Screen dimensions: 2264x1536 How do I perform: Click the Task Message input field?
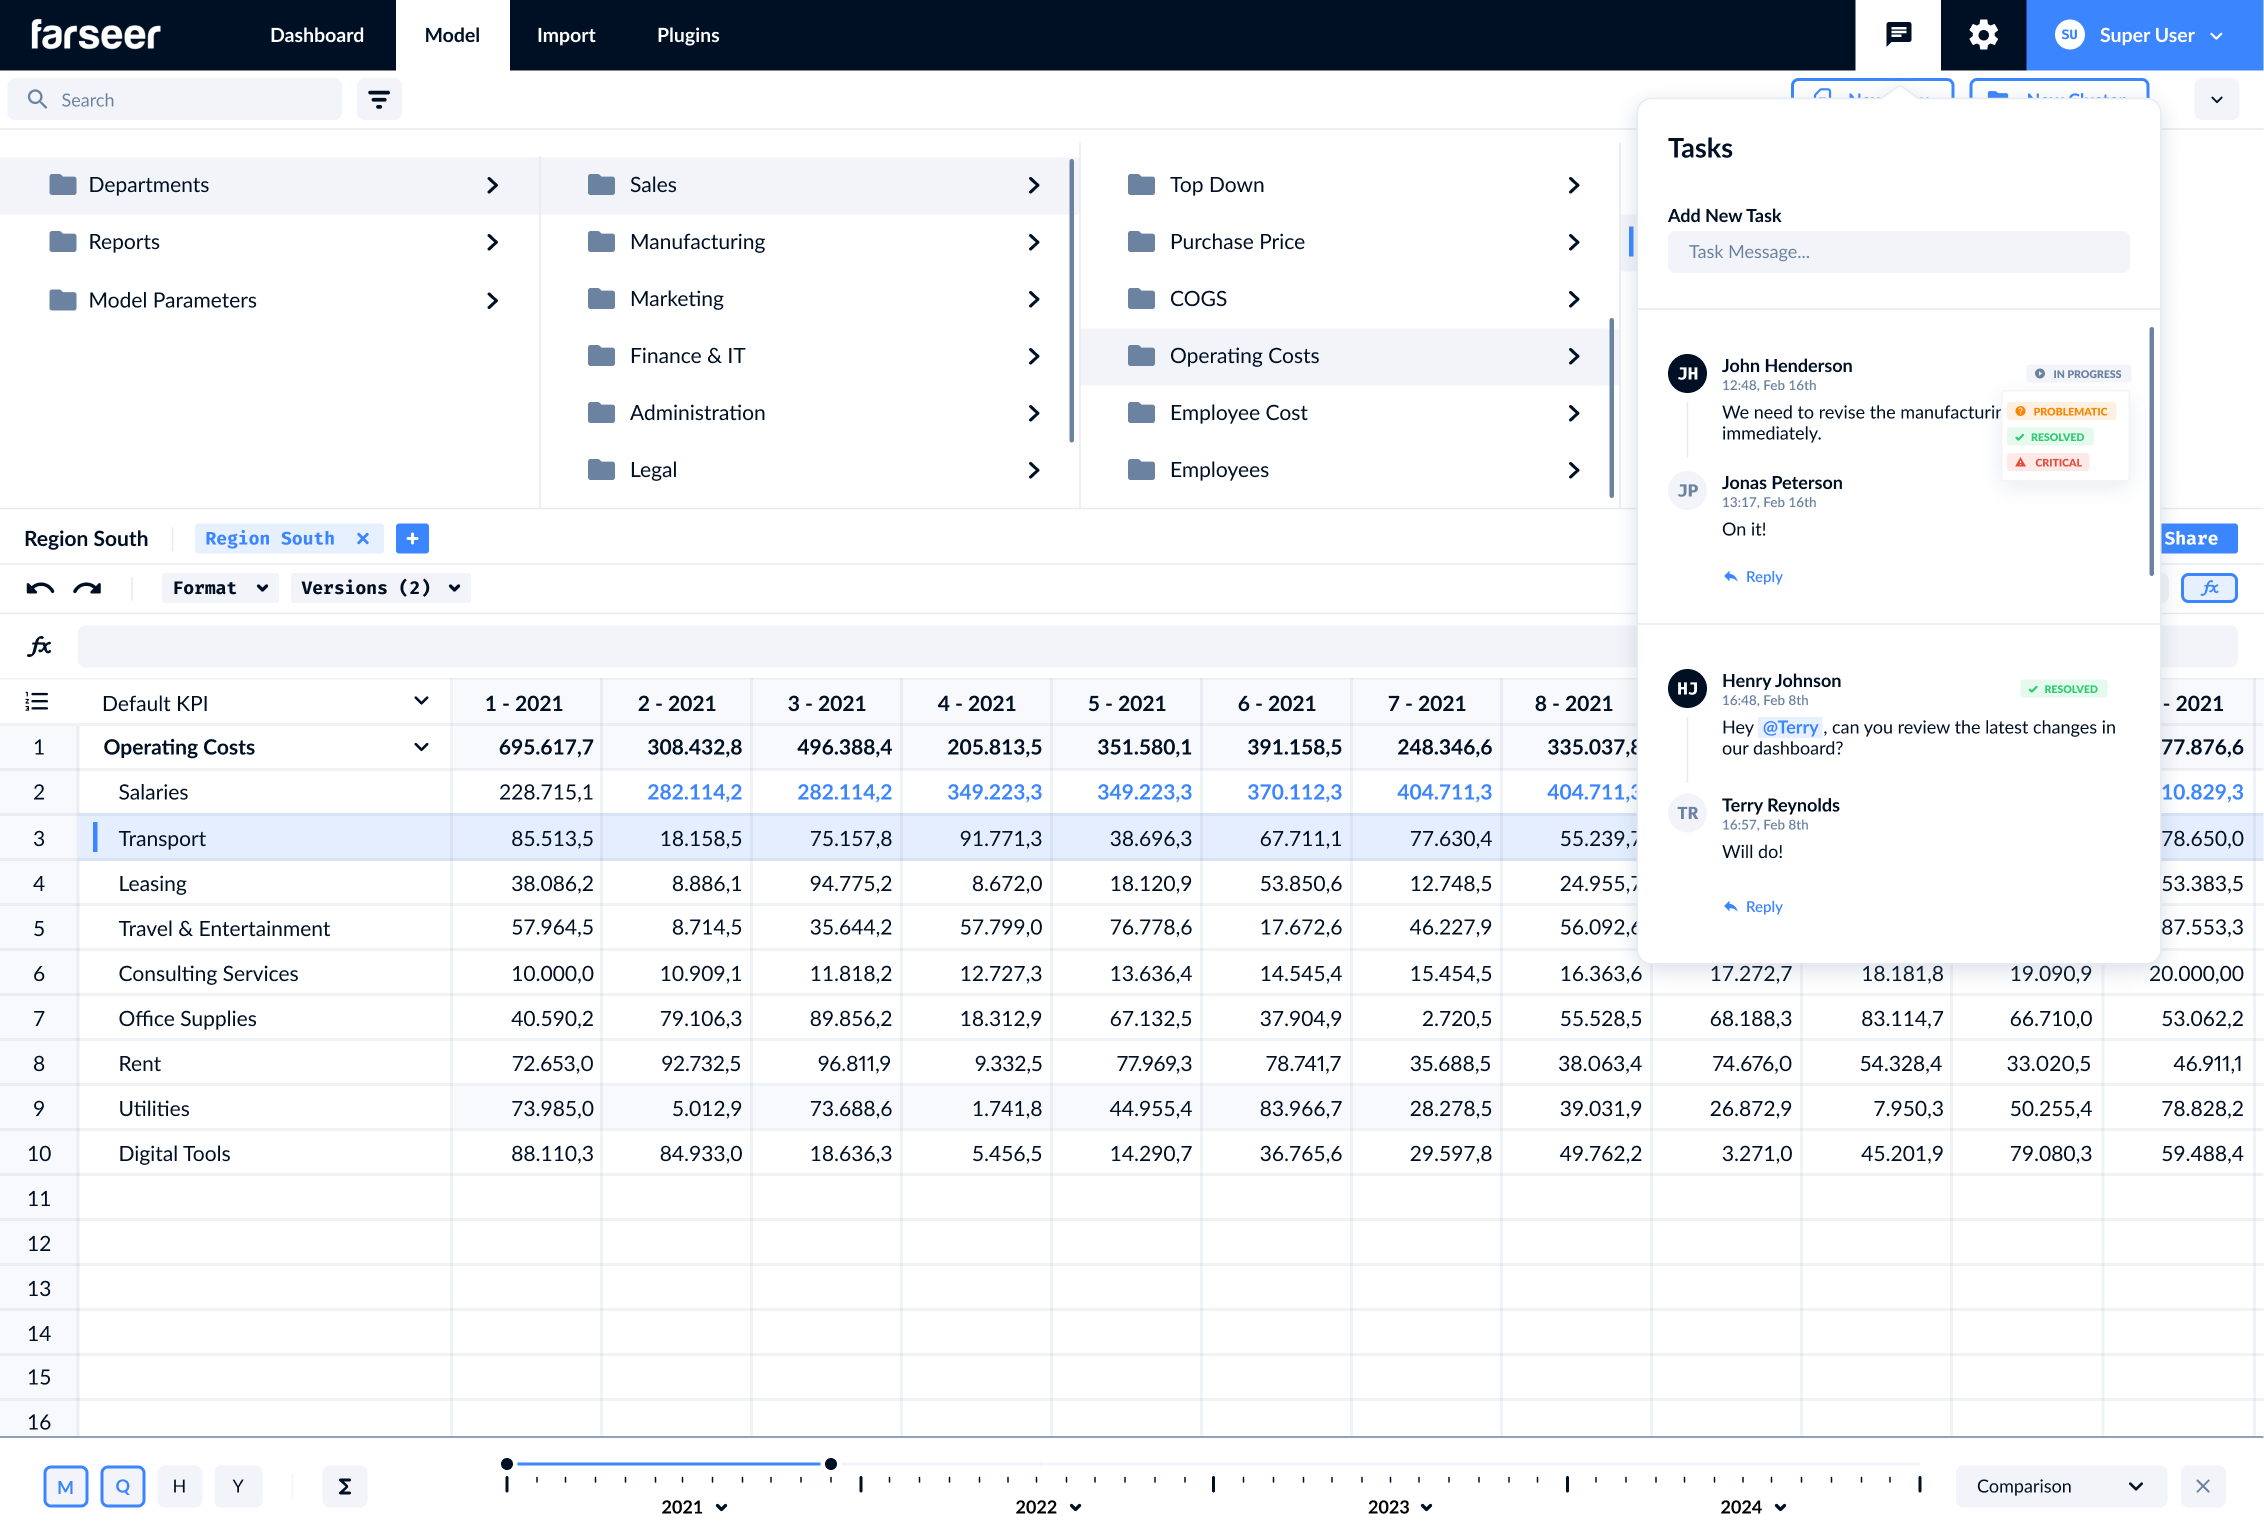pos(1897,252)
